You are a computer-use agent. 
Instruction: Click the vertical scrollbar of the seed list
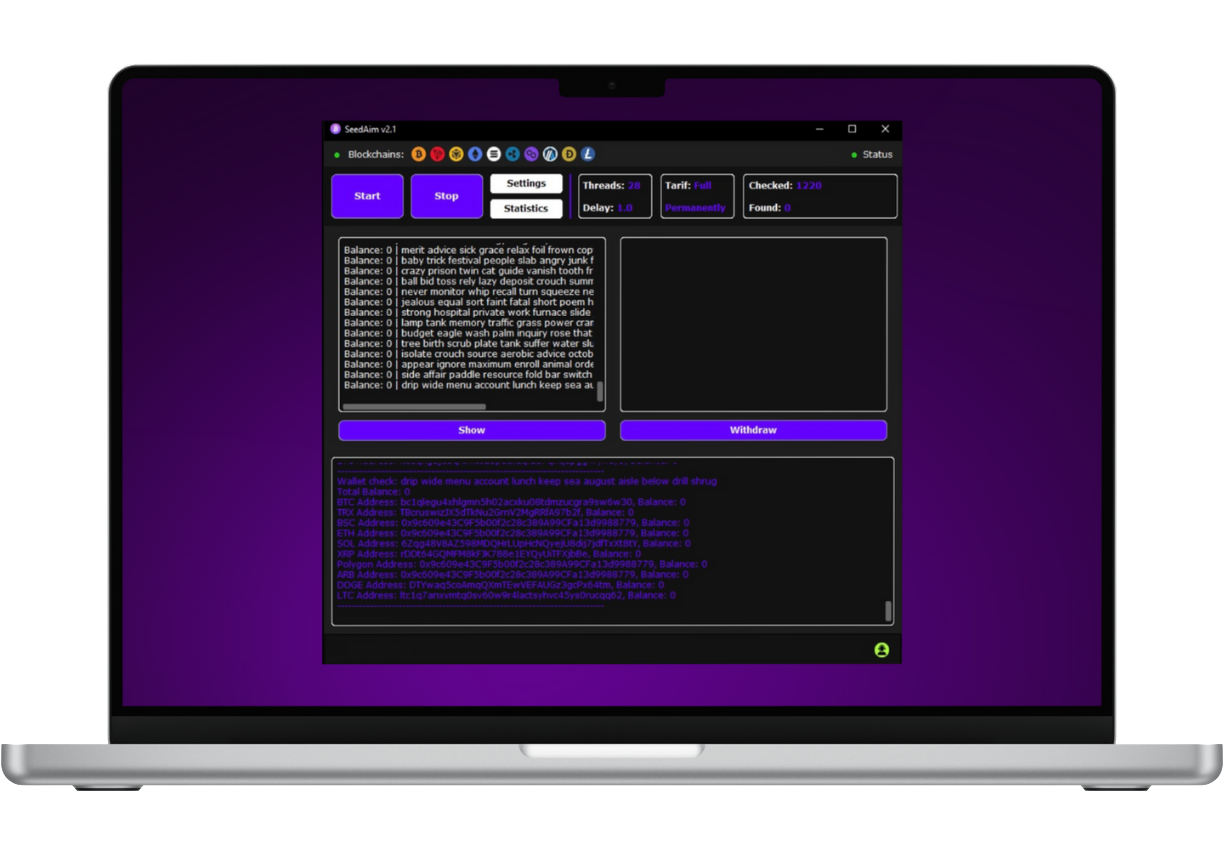(600, 390)
